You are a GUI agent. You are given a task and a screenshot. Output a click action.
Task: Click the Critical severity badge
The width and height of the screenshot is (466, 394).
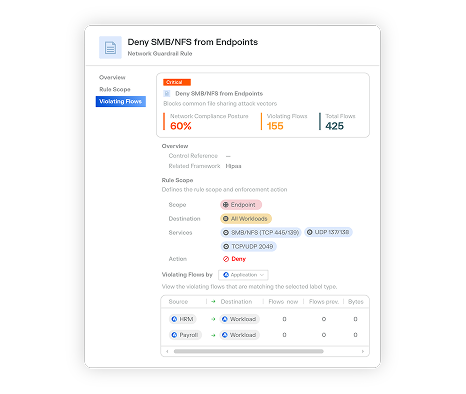pos(177,82)
